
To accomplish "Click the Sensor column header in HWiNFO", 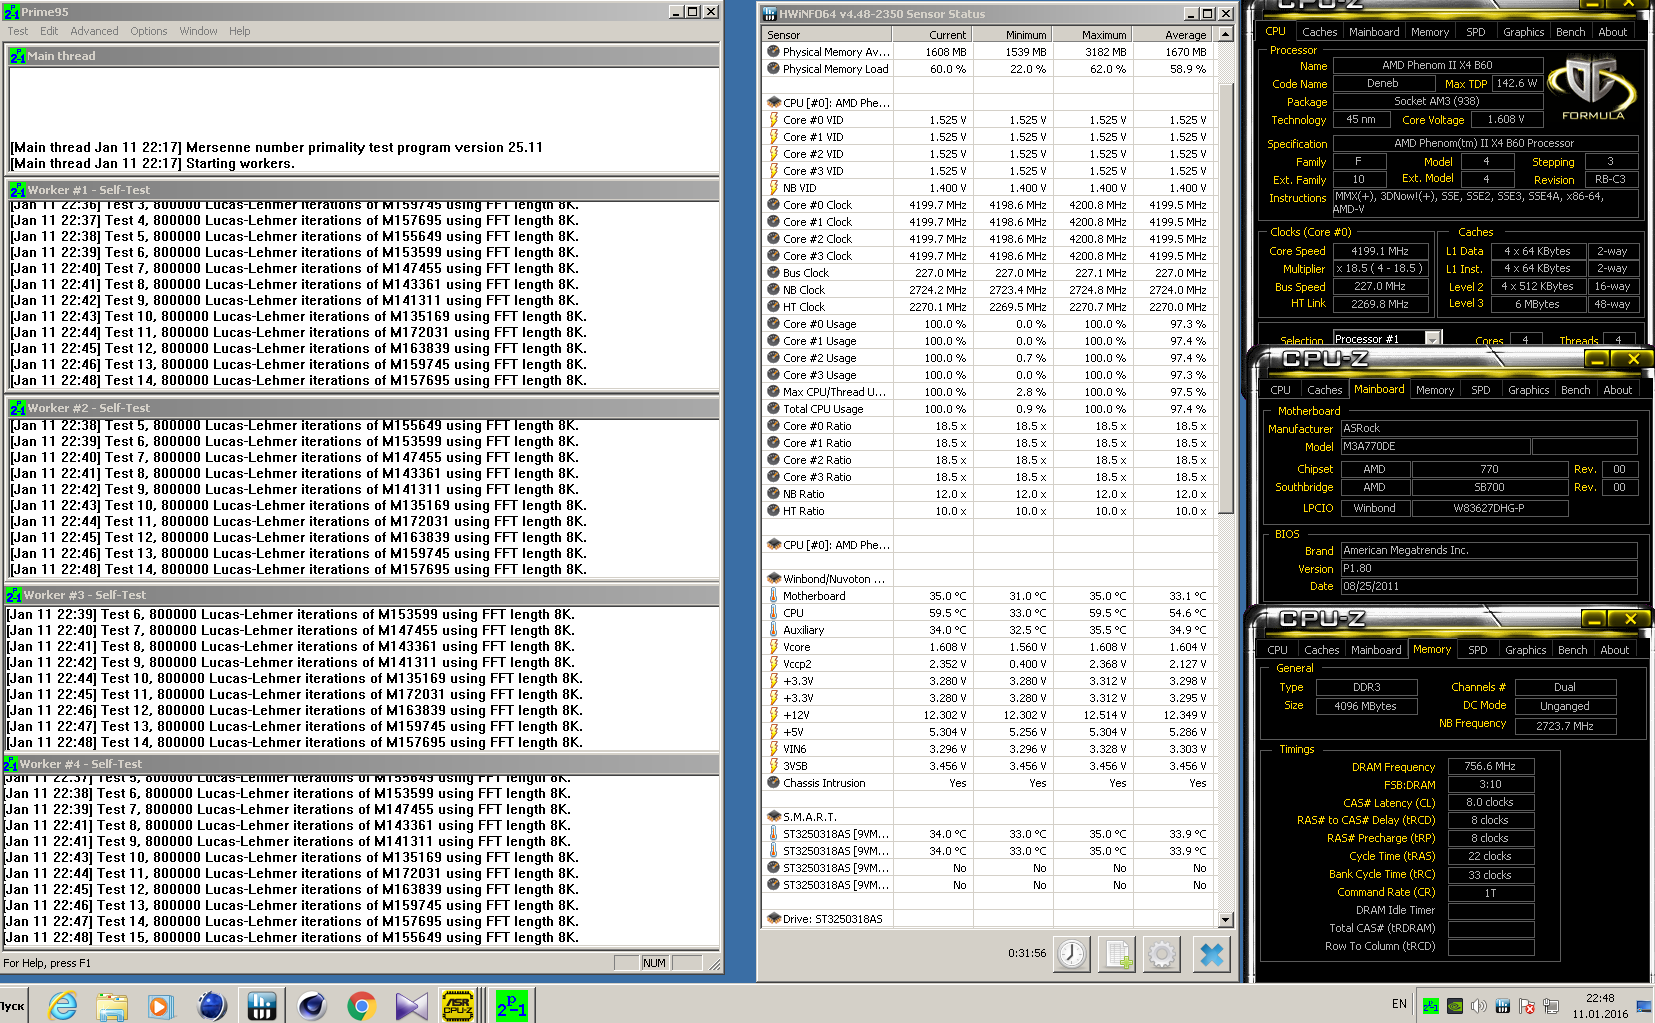I will [x=826, y=35].
